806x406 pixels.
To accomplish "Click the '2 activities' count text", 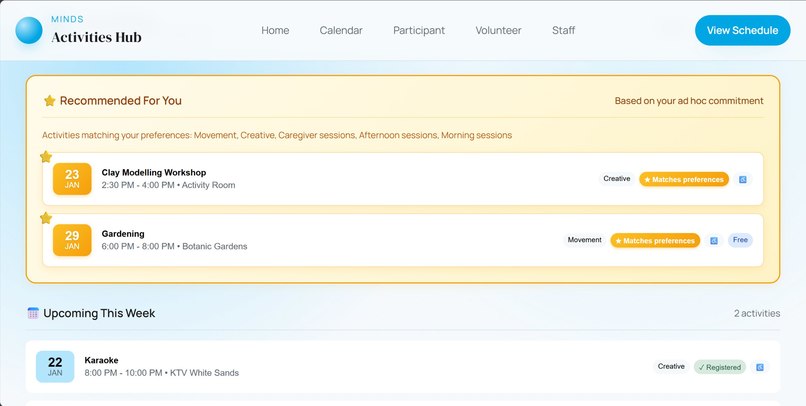I will (x=757, y=313).
